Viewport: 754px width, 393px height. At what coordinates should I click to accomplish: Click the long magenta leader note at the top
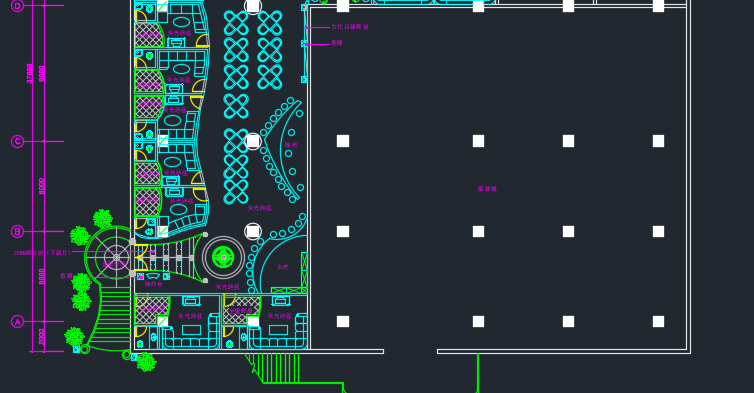point(350,27)
